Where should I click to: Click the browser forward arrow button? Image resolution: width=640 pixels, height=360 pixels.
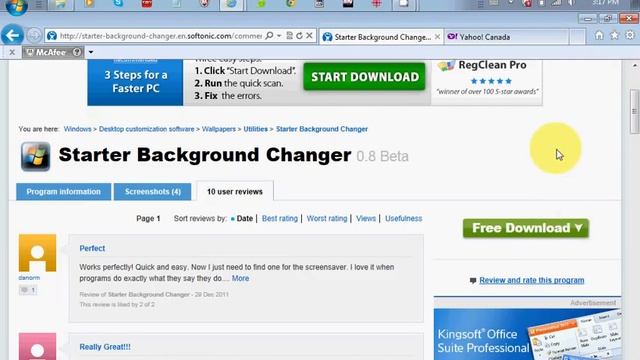pyautogui.click(x=34, y=36)
